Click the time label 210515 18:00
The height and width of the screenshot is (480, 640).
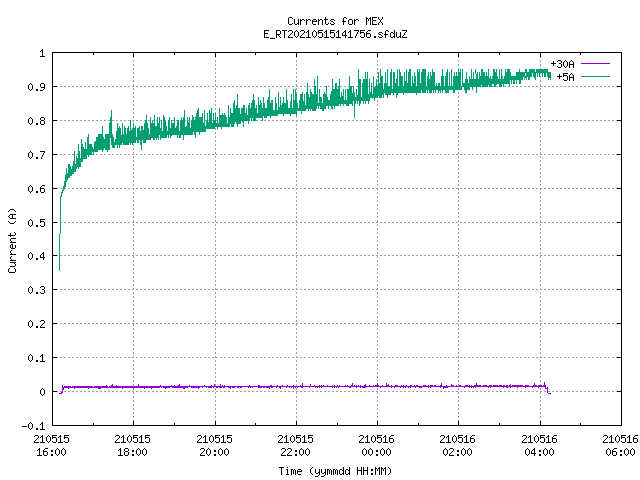(132, 445)
